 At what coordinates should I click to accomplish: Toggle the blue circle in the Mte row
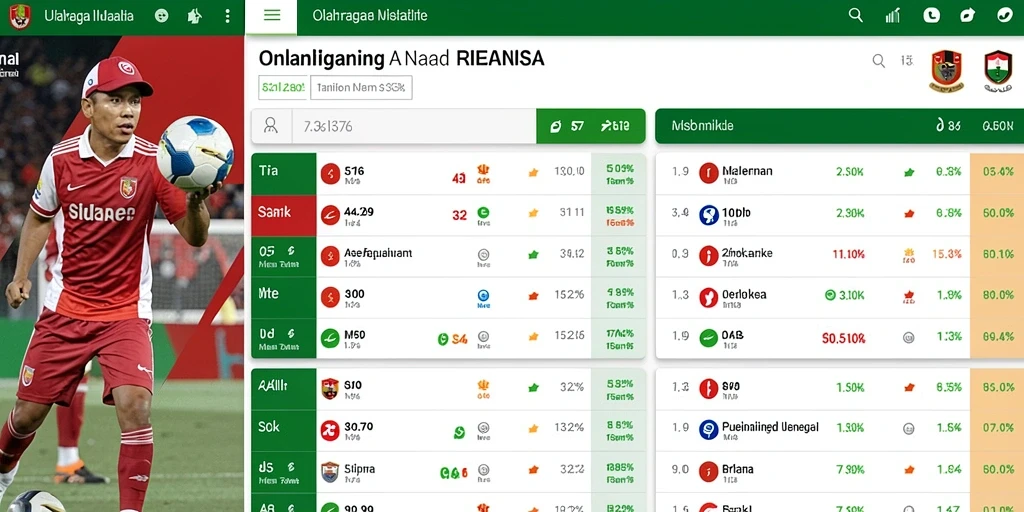483,295
